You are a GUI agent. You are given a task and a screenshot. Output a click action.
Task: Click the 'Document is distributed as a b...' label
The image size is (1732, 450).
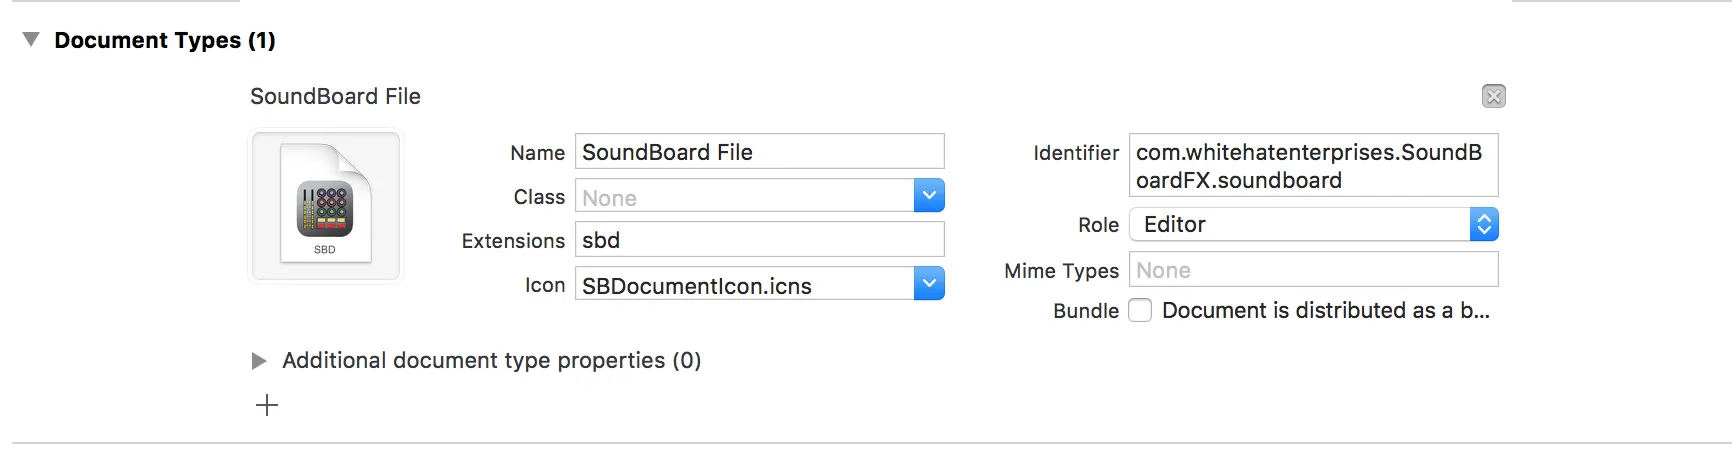coord(1325,311)
